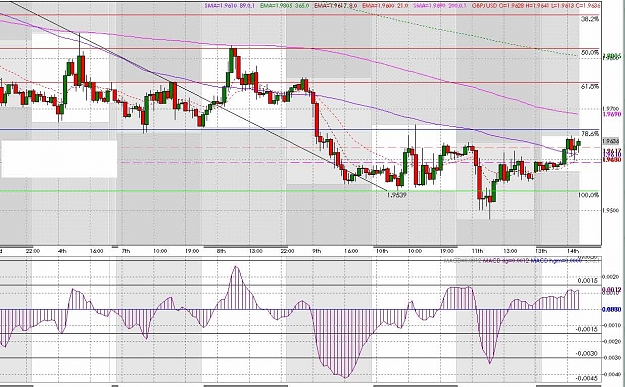Image resolution: width=625 pixels, height=387 pixels.
Task: Click the 1.9700 price axis label
Action: [x=611, y=108]
